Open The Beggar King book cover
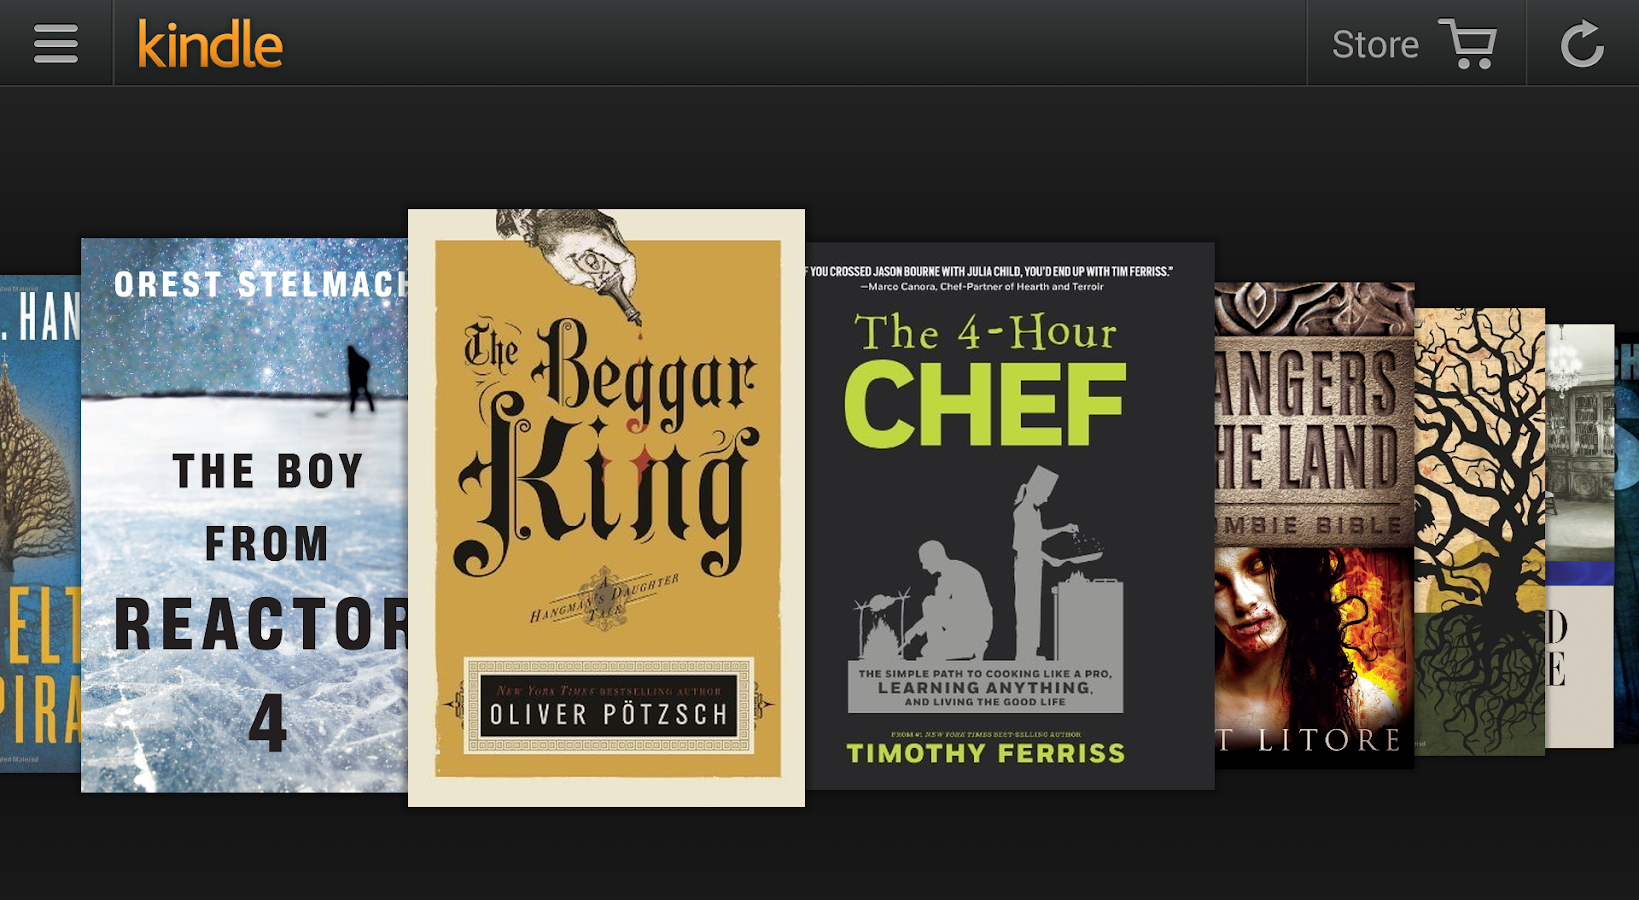 click(x=606, y=508)
